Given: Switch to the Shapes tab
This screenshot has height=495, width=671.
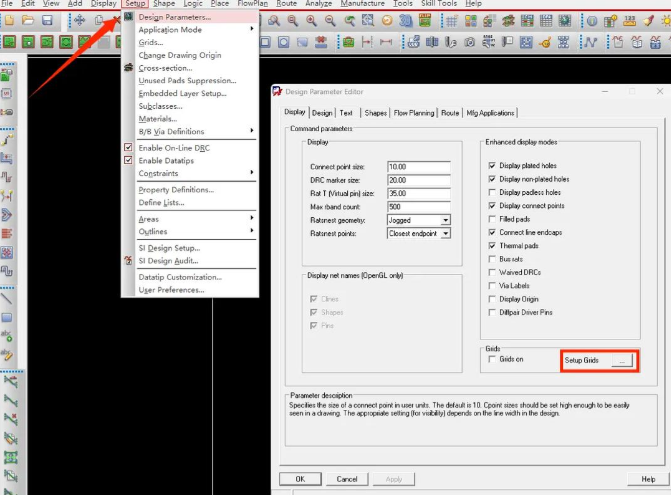Looking at the screenshot, I should click(376, 113).
